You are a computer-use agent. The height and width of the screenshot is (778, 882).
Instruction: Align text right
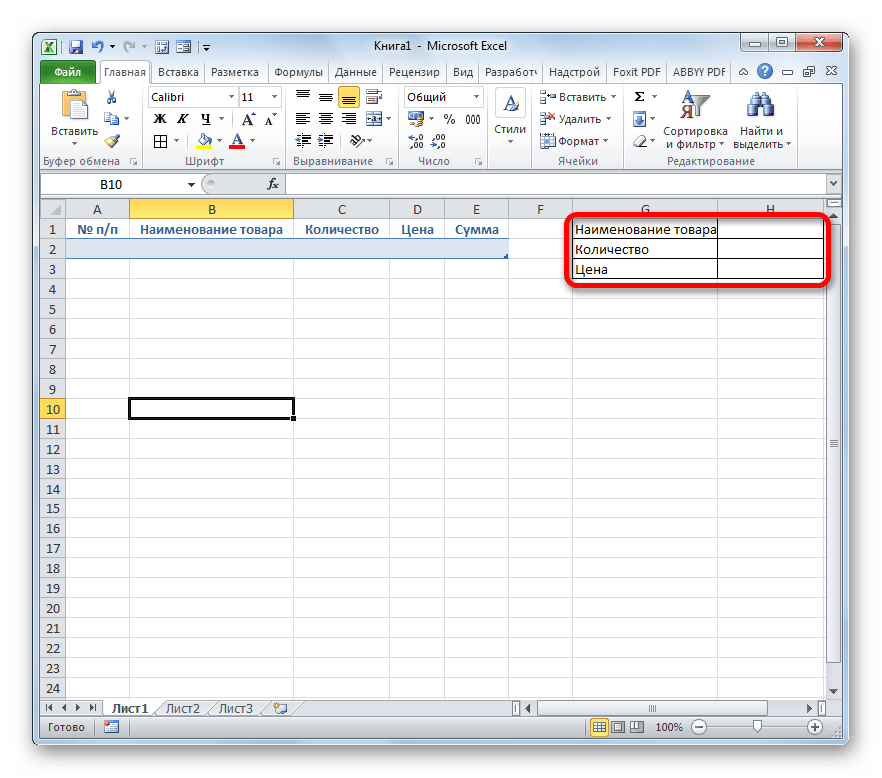point(349,119)
